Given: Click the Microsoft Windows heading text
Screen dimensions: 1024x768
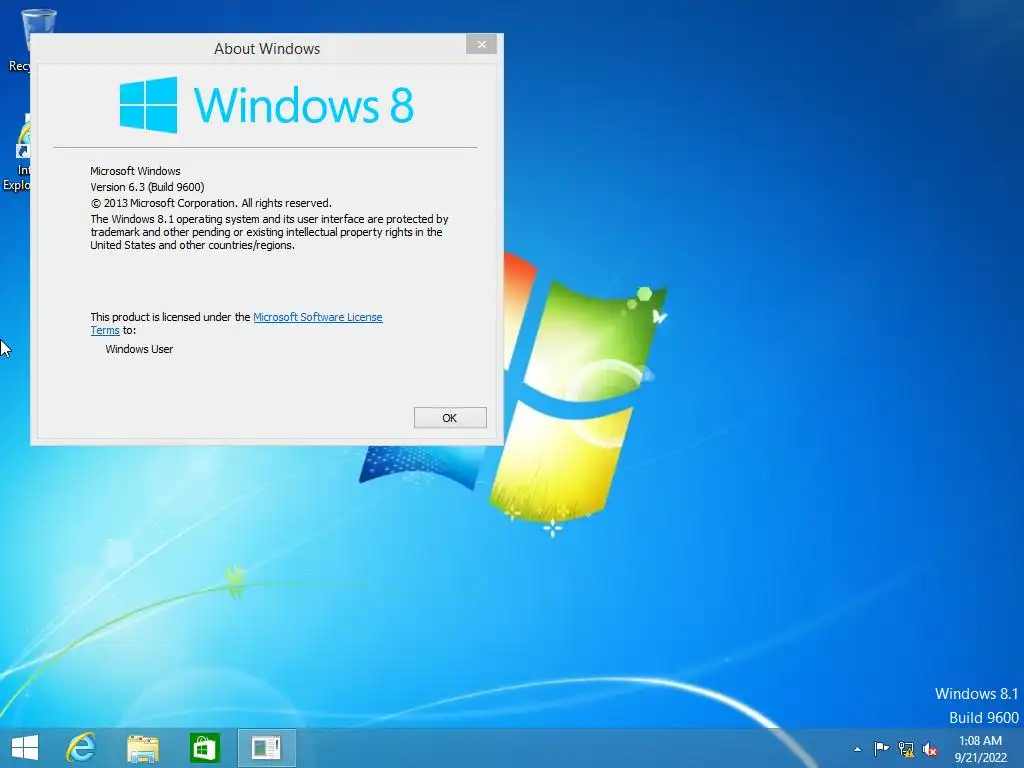Looking at the screenshot, I should [x=135, y=171].
